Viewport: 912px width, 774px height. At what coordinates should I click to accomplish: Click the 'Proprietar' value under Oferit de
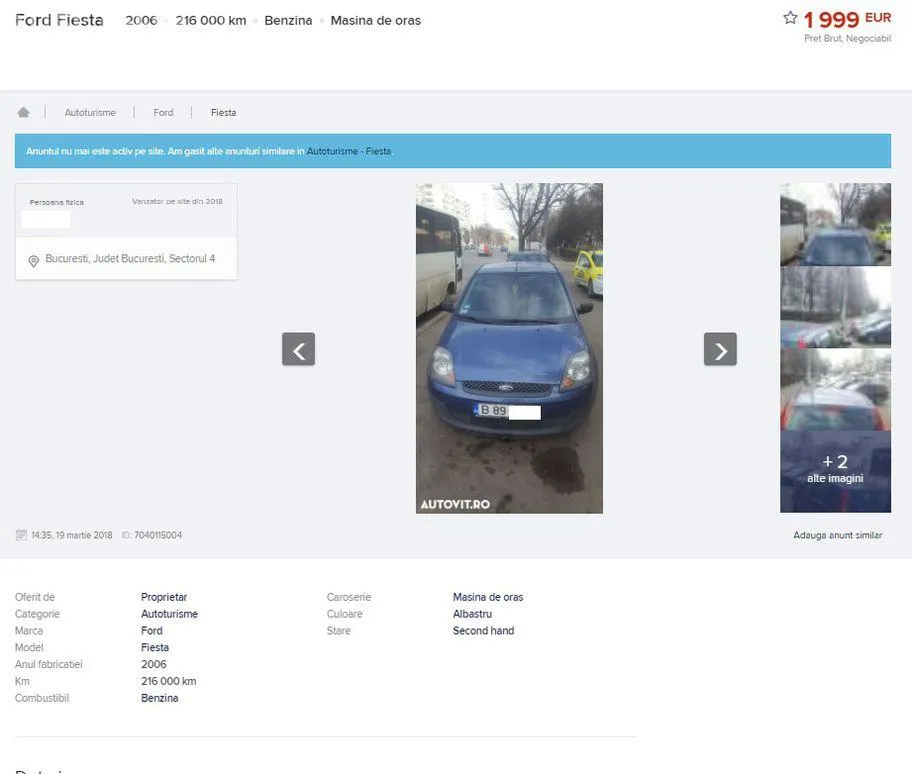(x=164, y=597)
